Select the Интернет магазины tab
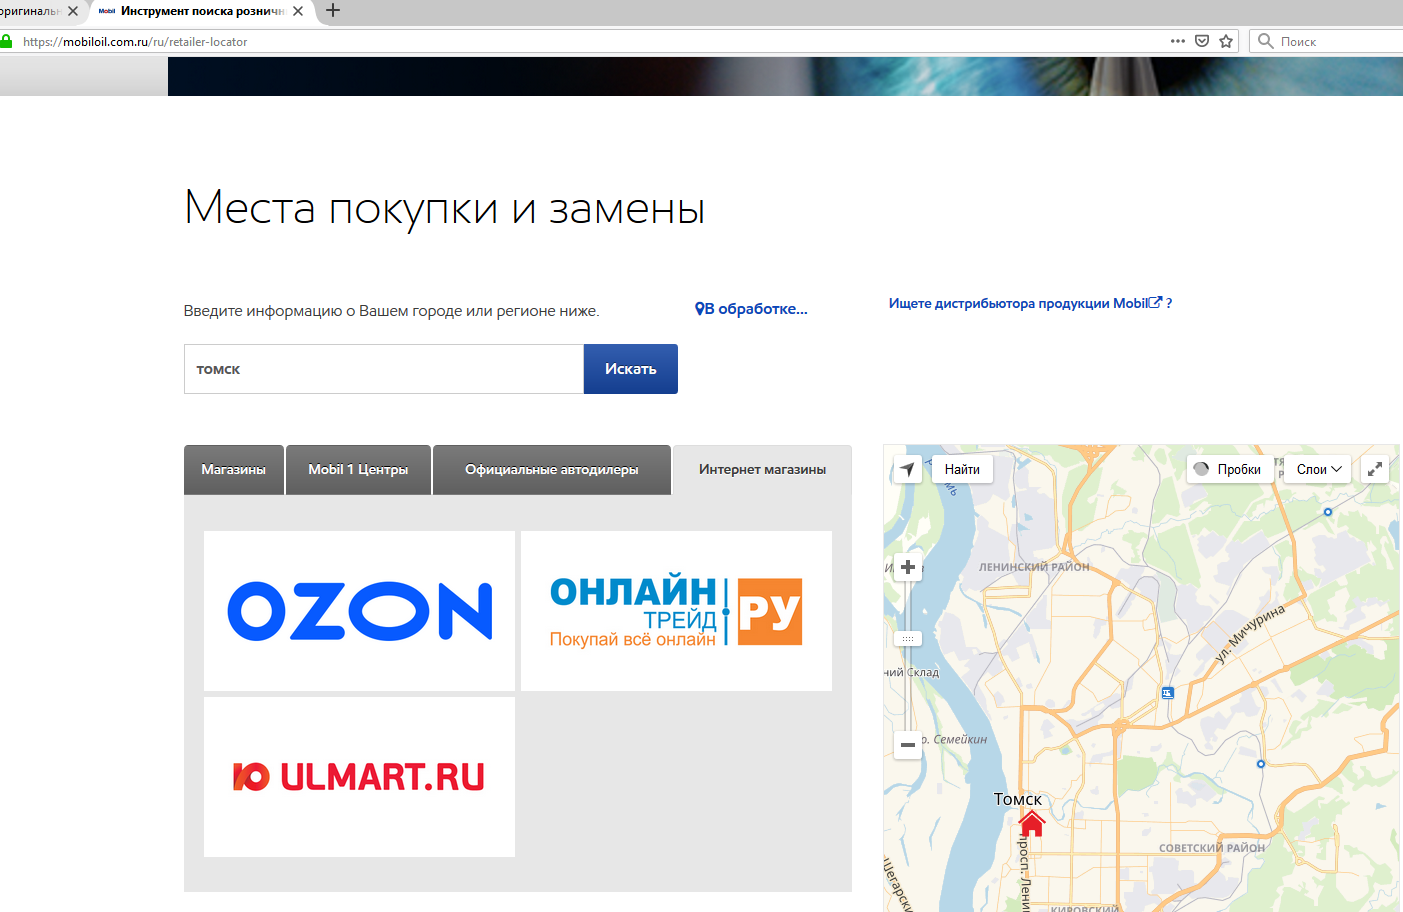Viewport: 1403px width, 912px height. pos(762,470)
